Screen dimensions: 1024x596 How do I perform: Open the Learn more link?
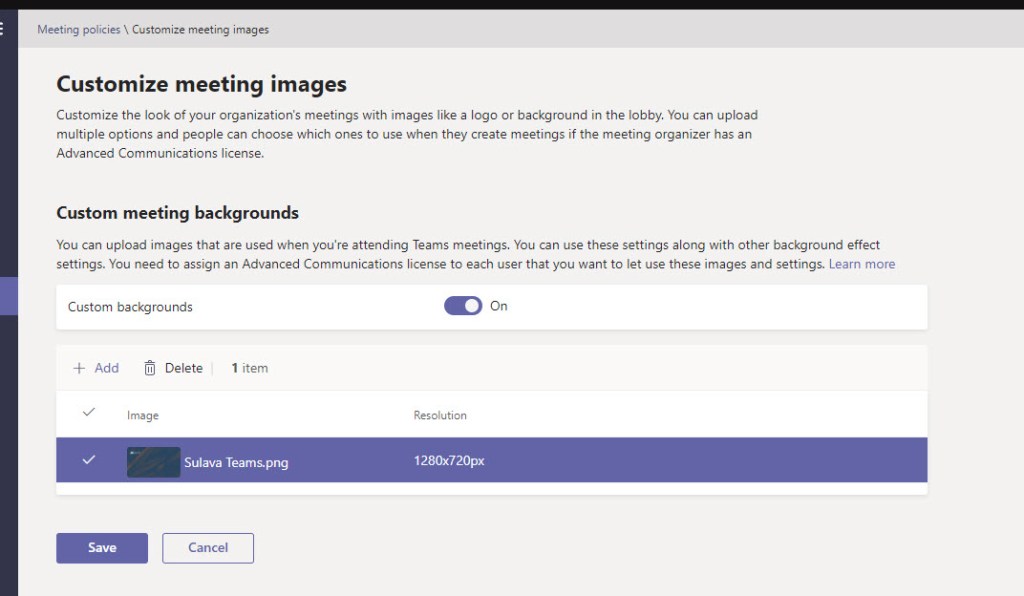tap(861, 264)
